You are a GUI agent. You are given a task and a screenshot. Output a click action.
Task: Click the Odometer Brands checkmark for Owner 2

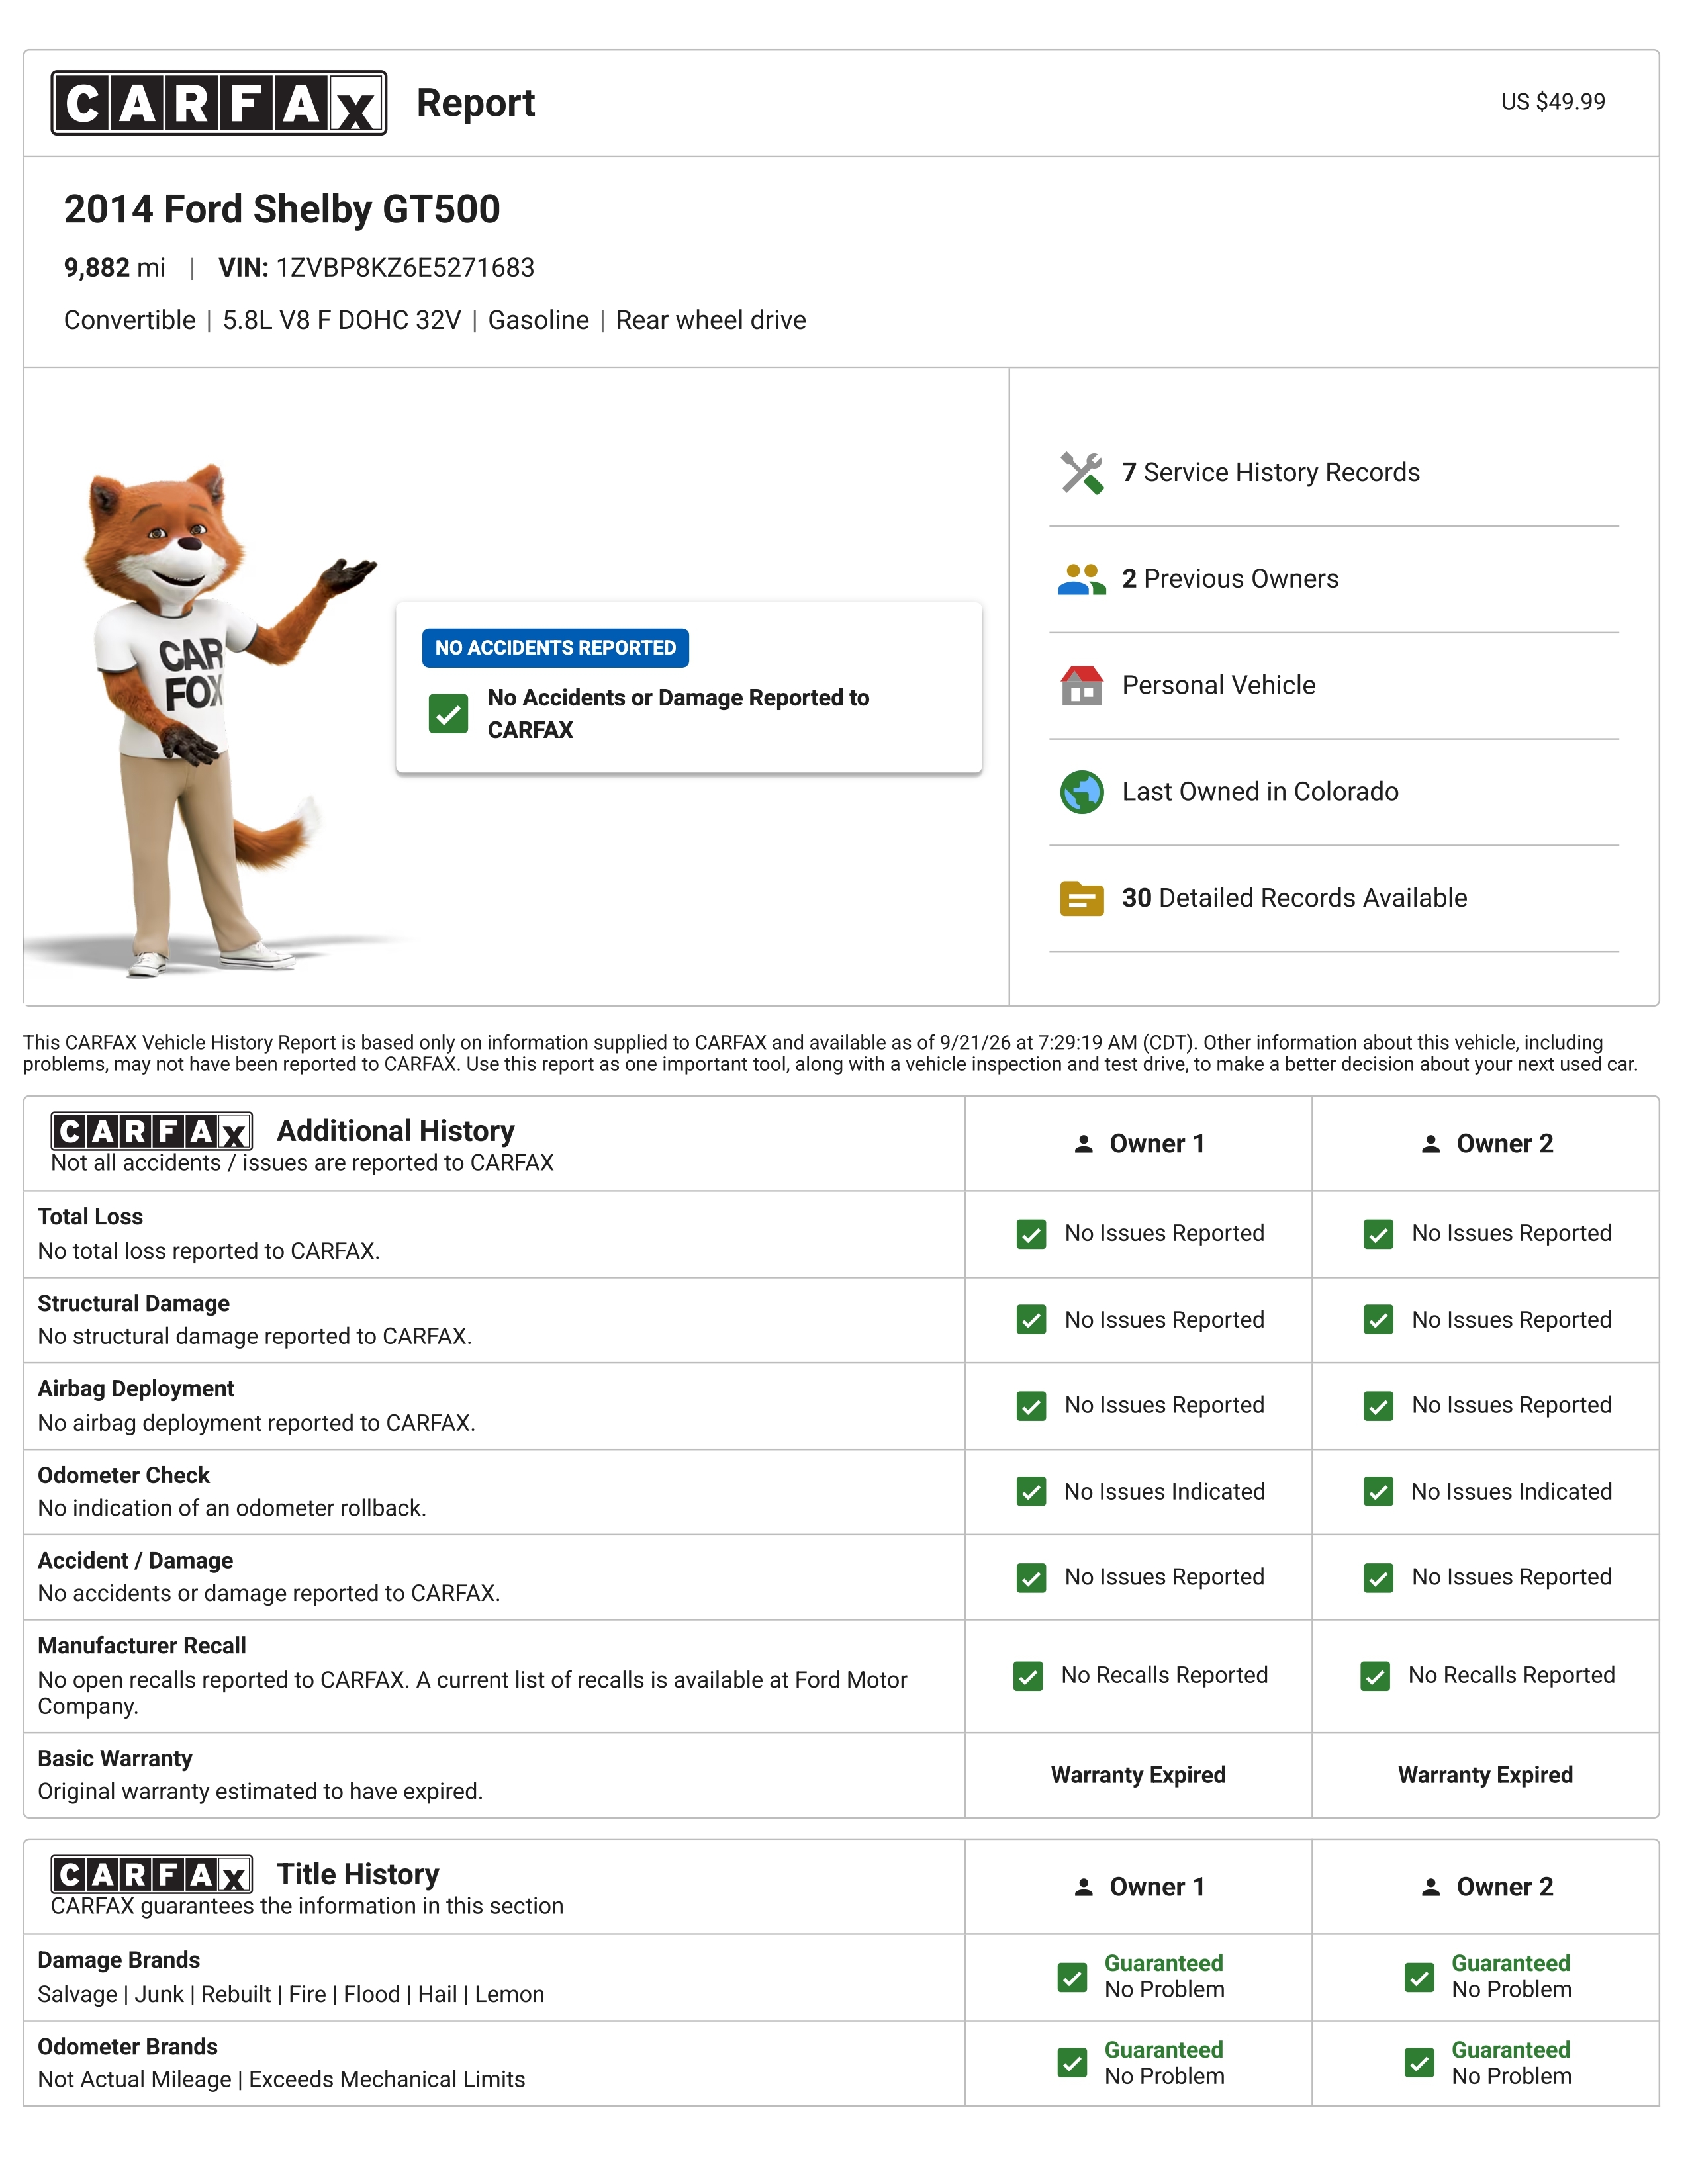click(1419, 2063)
